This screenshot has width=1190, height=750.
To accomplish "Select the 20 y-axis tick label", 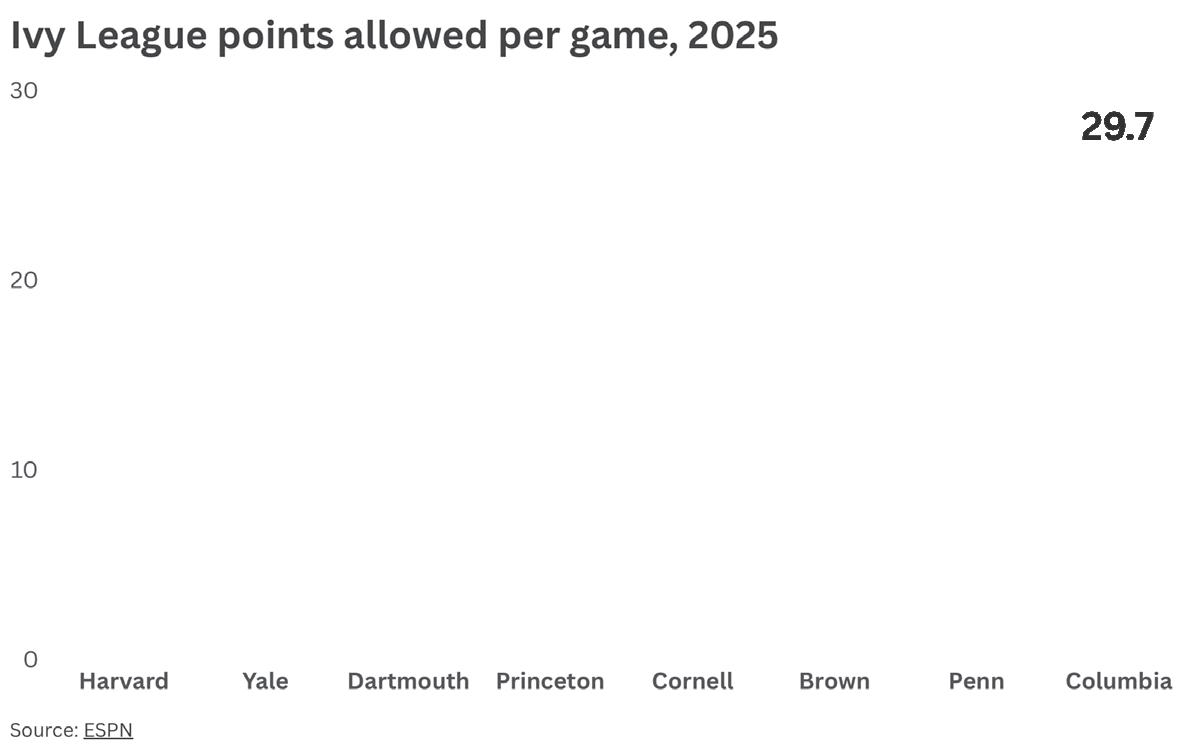I will point(24,280).
